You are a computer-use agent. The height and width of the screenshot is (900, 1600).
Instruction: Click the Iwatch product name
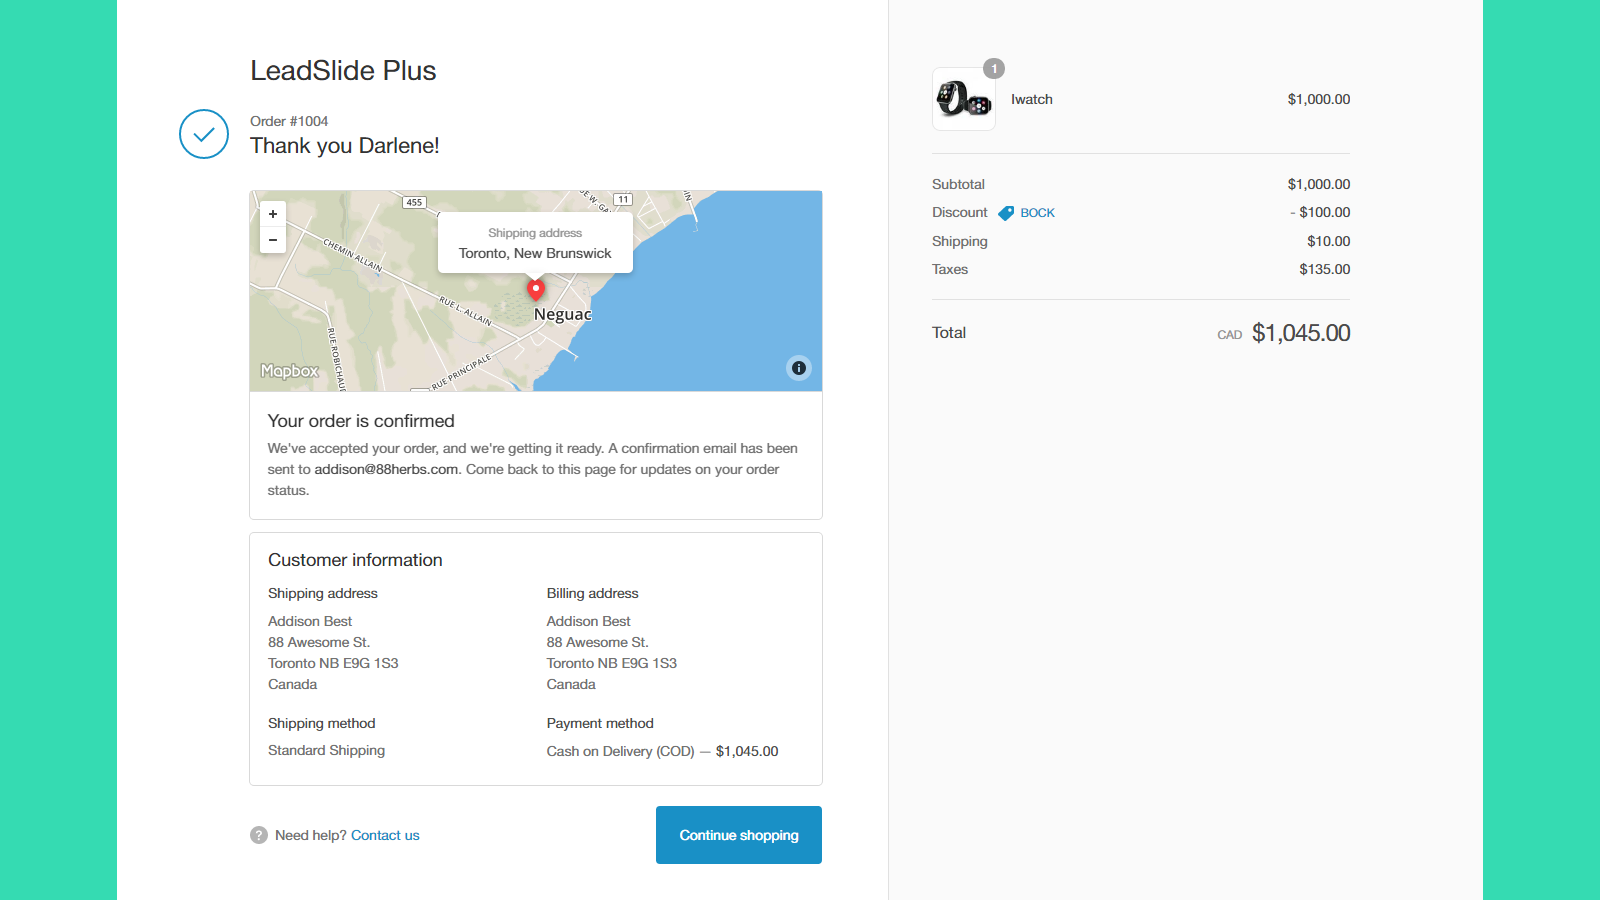(x=1032, y=99)
